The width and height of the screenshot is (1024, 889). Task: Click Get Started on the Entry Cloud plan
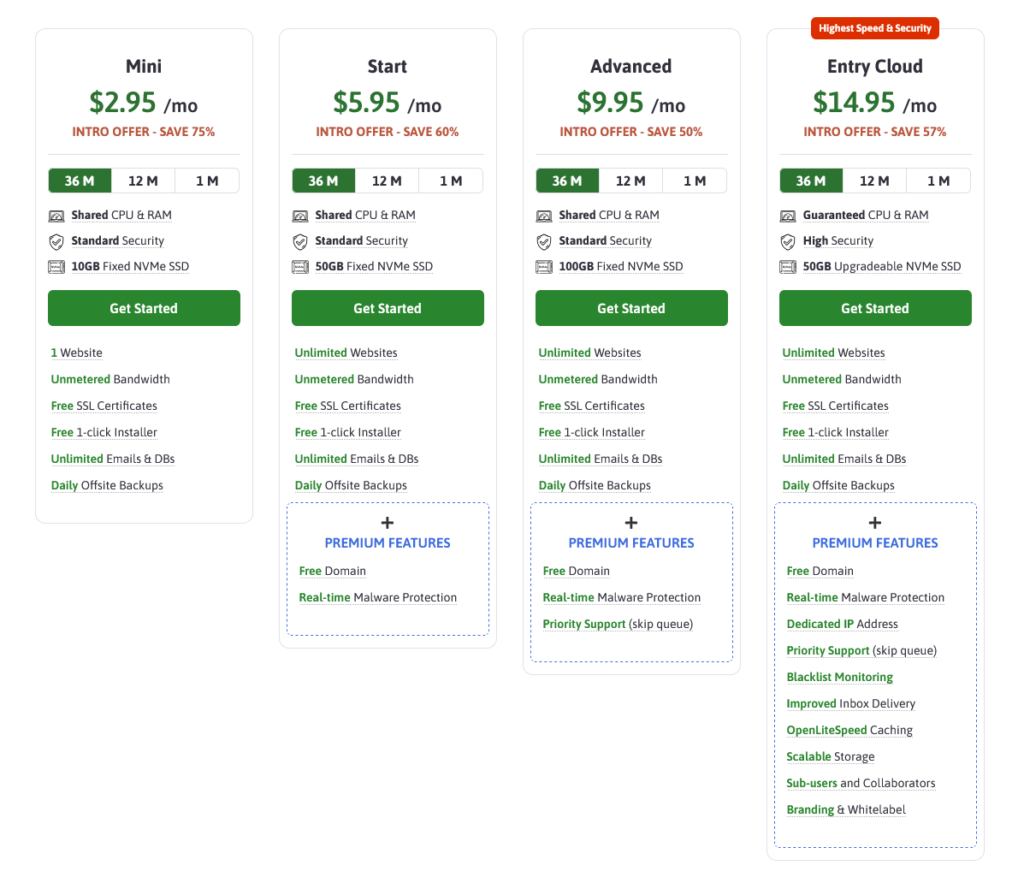click(x=874, y=308)
